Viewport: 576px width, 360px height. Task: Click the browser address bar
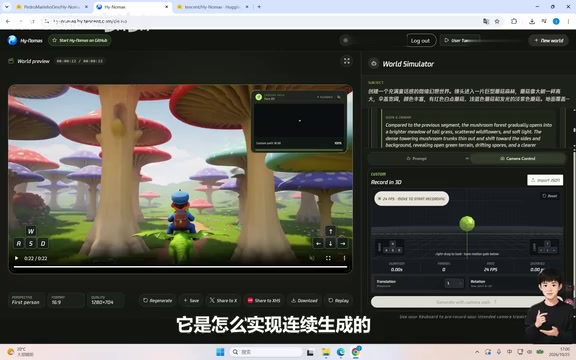point(257,21)
